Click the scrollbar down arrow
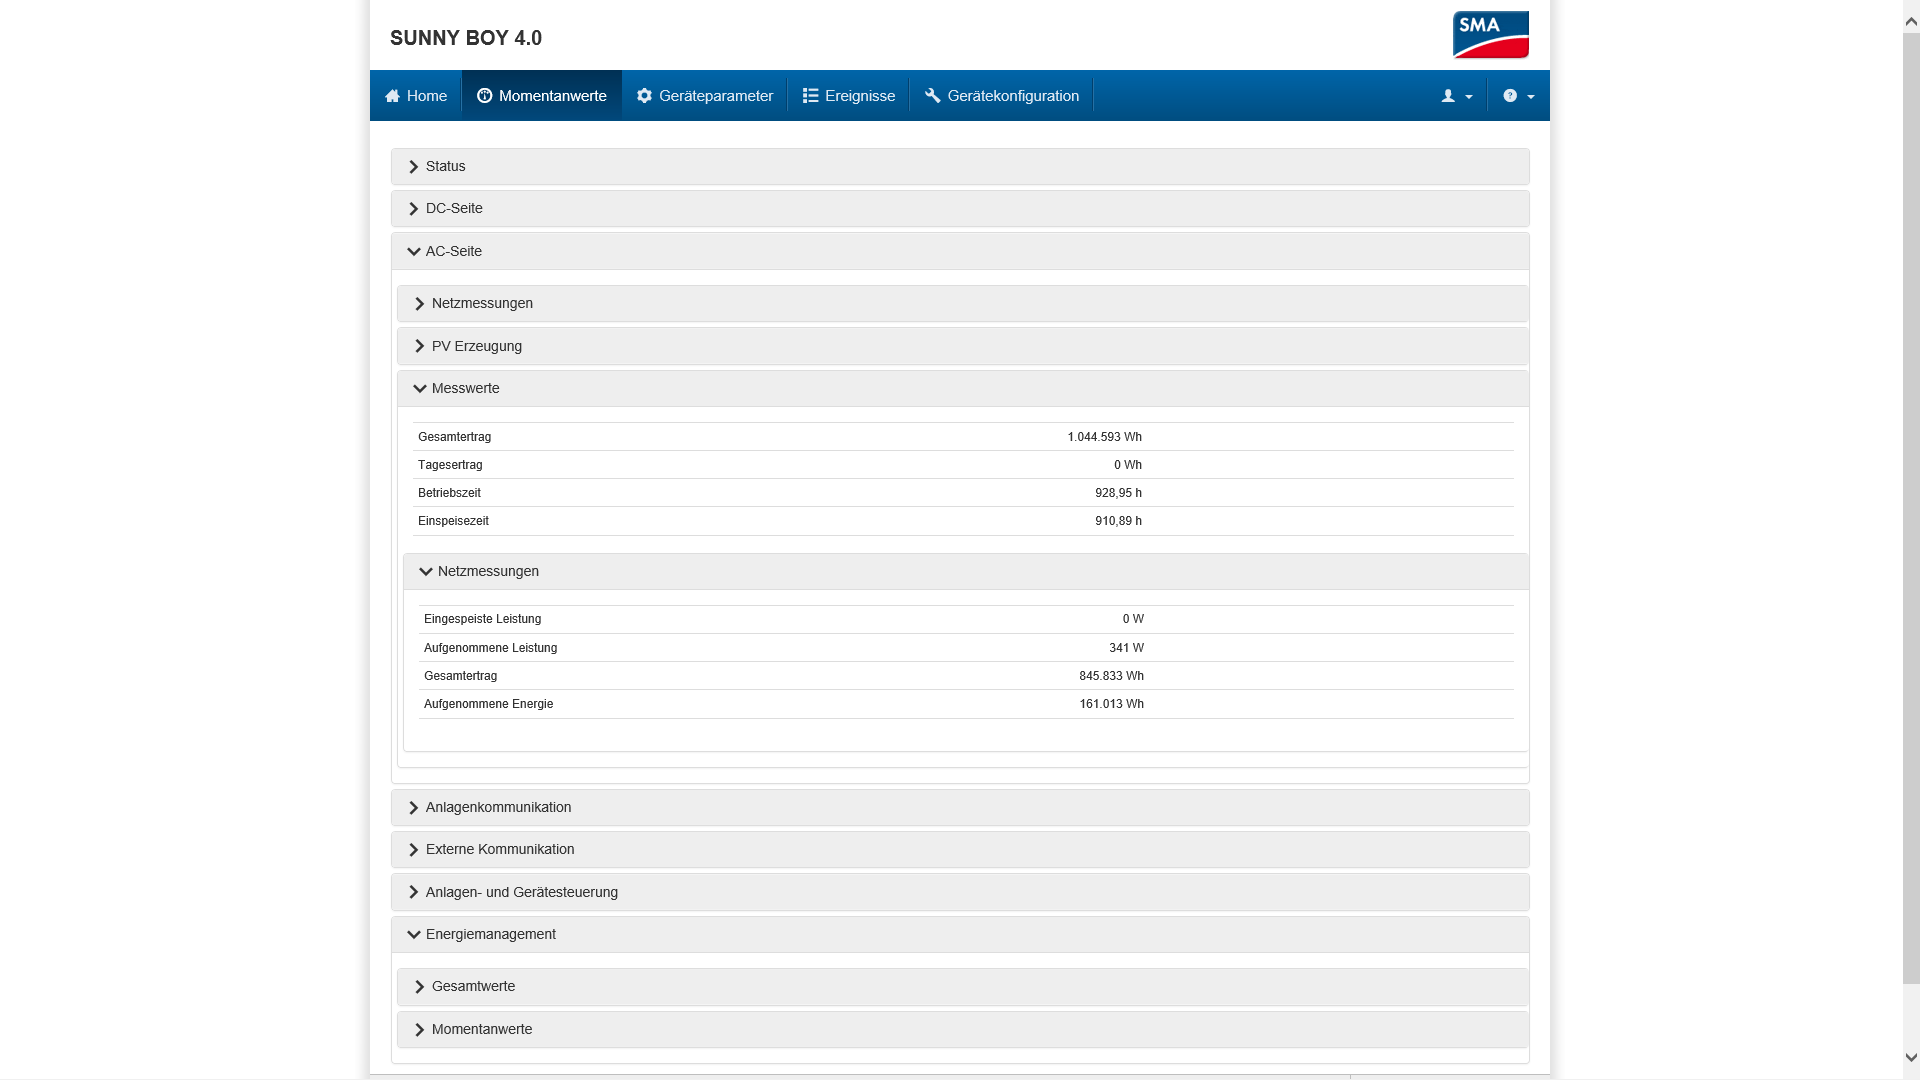The height and width of the screenshot is (1080, 1920). pos(1911,1057)
